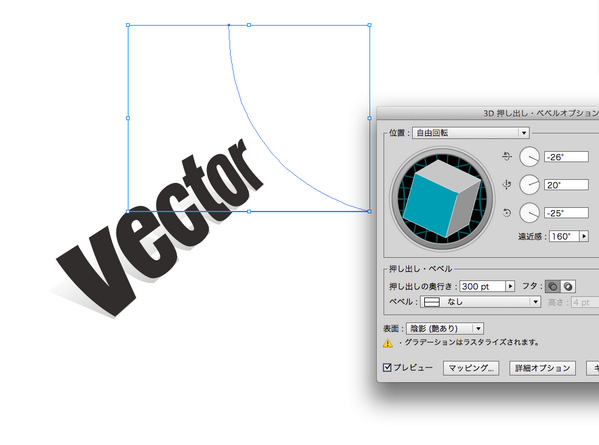Click the Y-axis rotation angle dial

click(529, 185)
